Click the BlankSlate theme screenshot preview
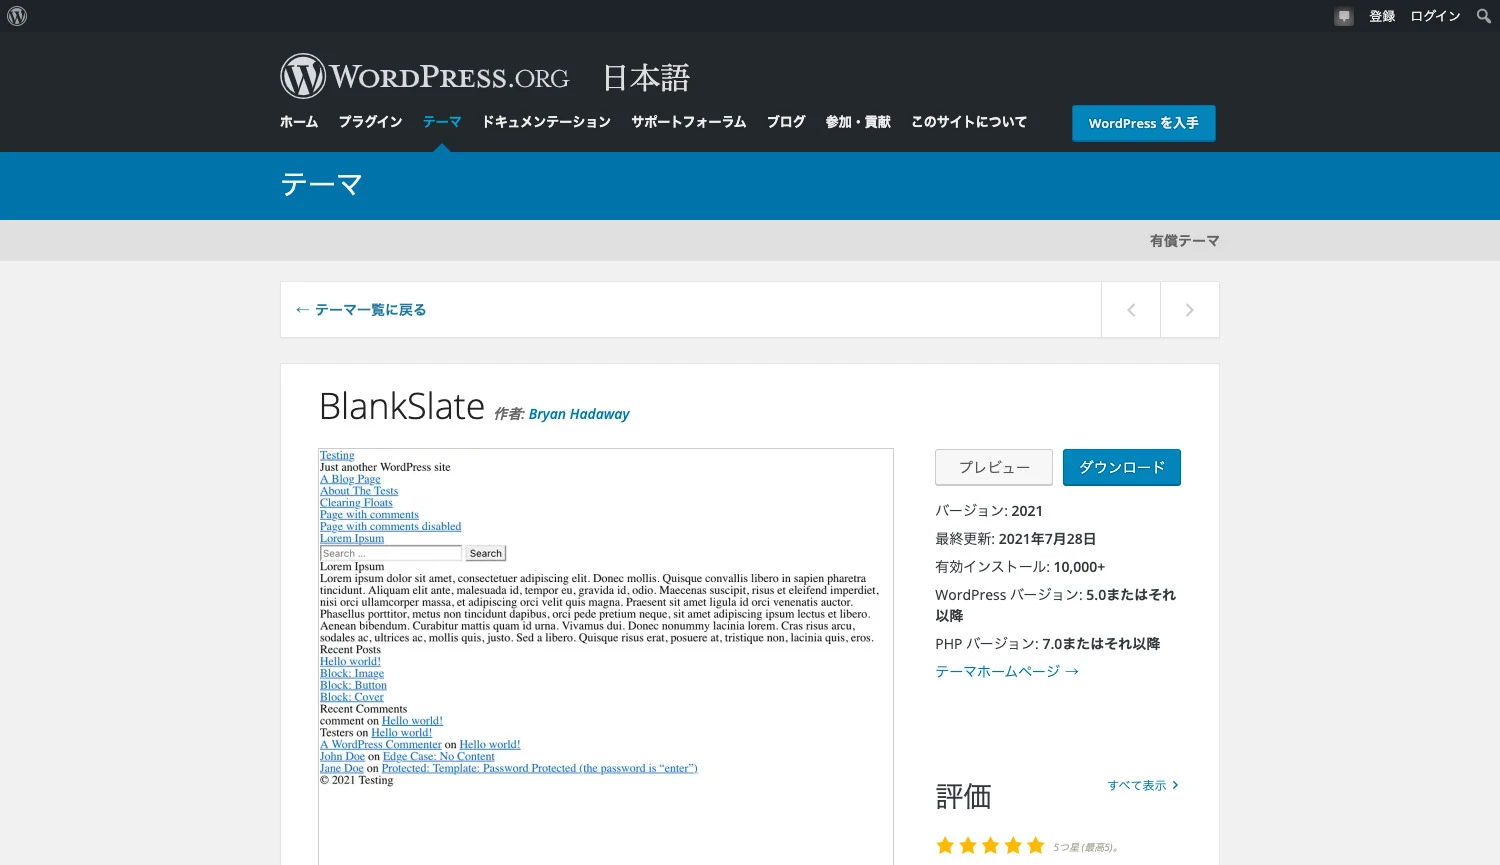This screenshot has height=865, width=1500. (x=606, y=656)
